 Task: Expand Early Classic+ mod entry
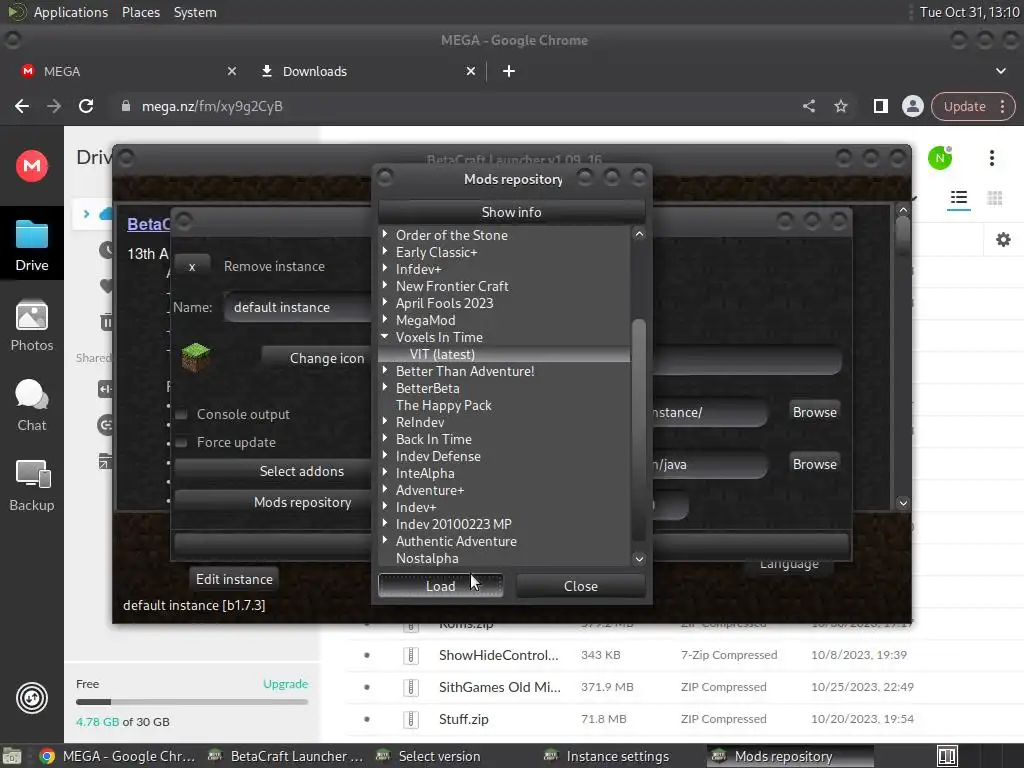point(385,251)
